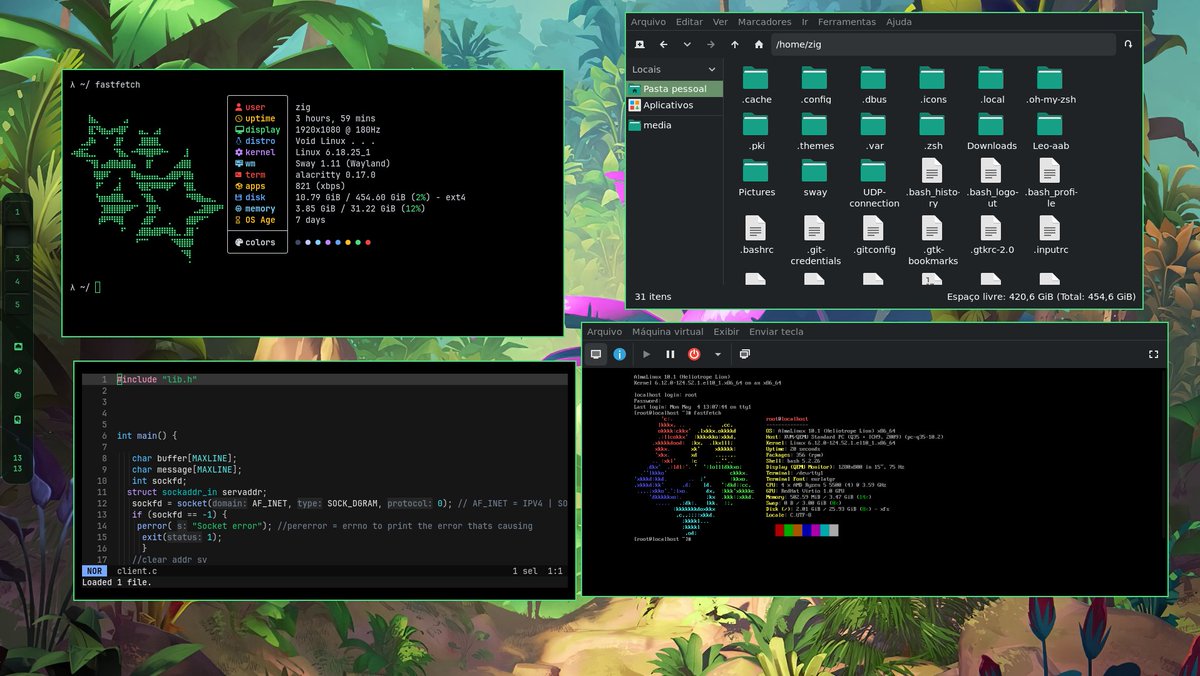Select the UDP-connection folder
Viewport: 1200px width, 676px height.
(874, 183)
